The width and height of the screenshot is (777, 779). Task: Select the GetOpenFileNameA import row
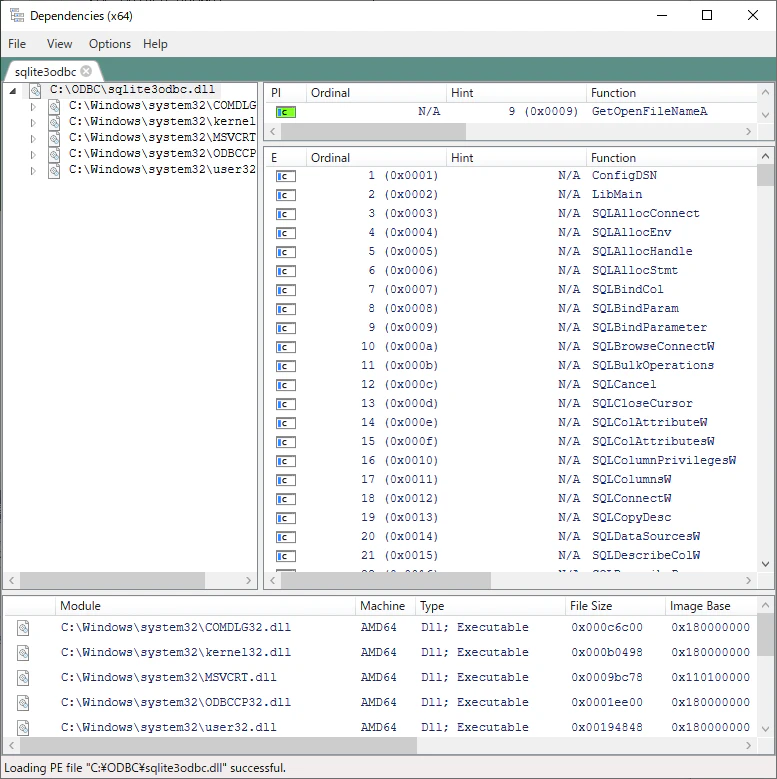point(510,112)
